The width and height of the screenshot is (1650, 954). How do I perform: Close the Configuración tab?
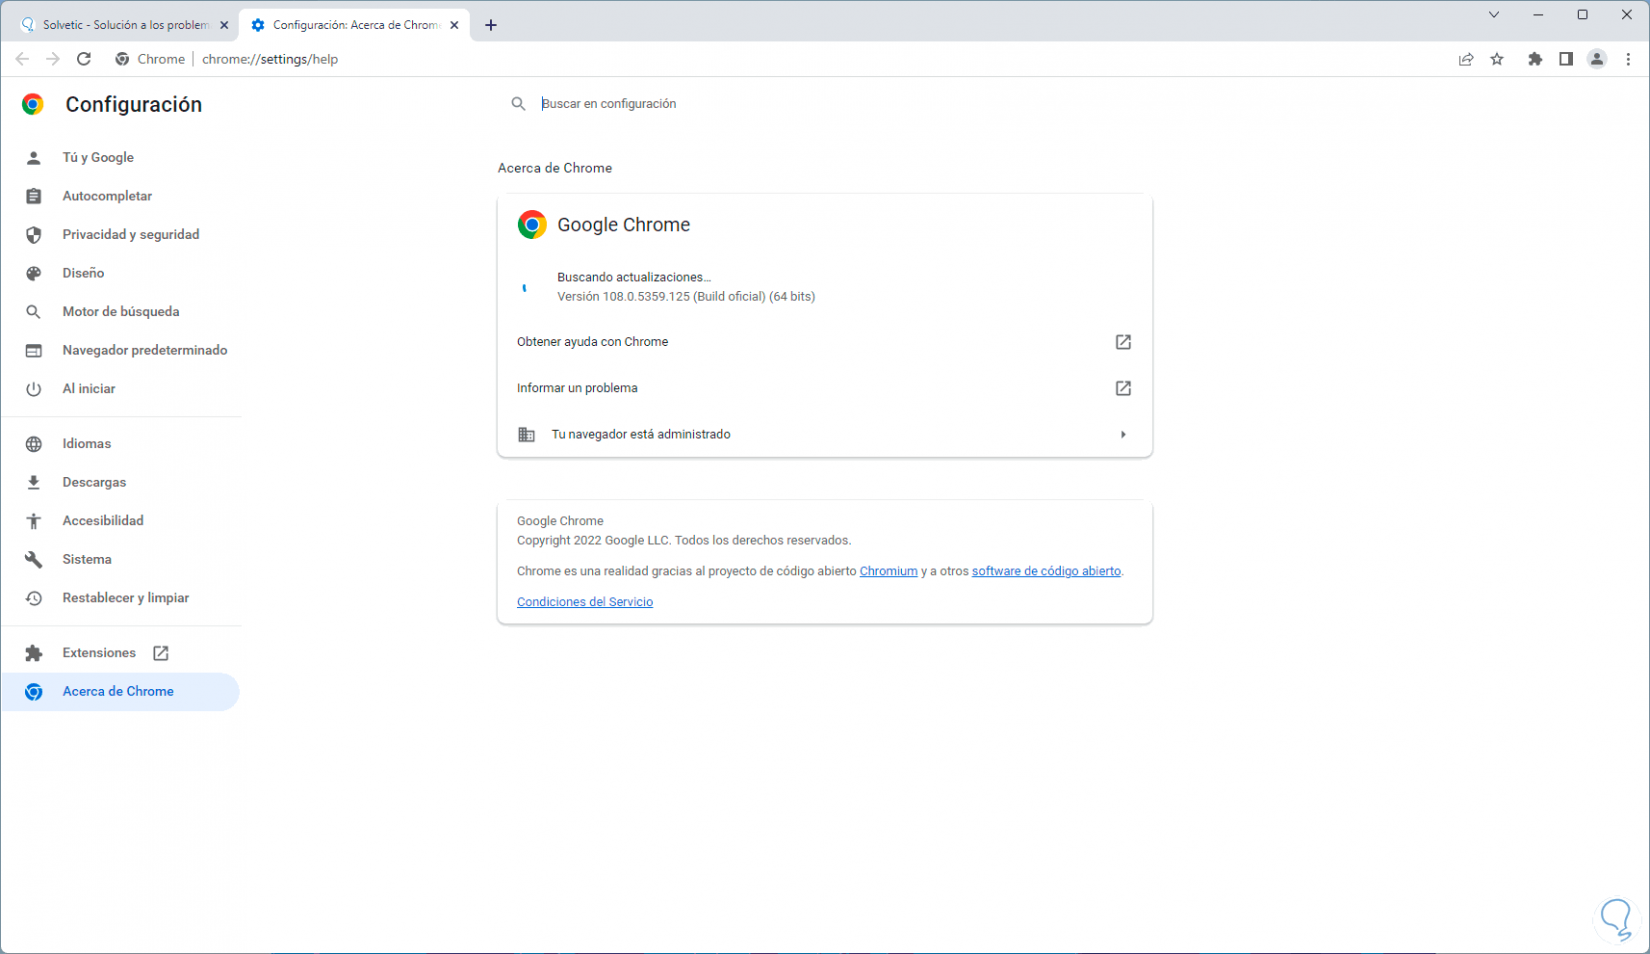(454, 25)
